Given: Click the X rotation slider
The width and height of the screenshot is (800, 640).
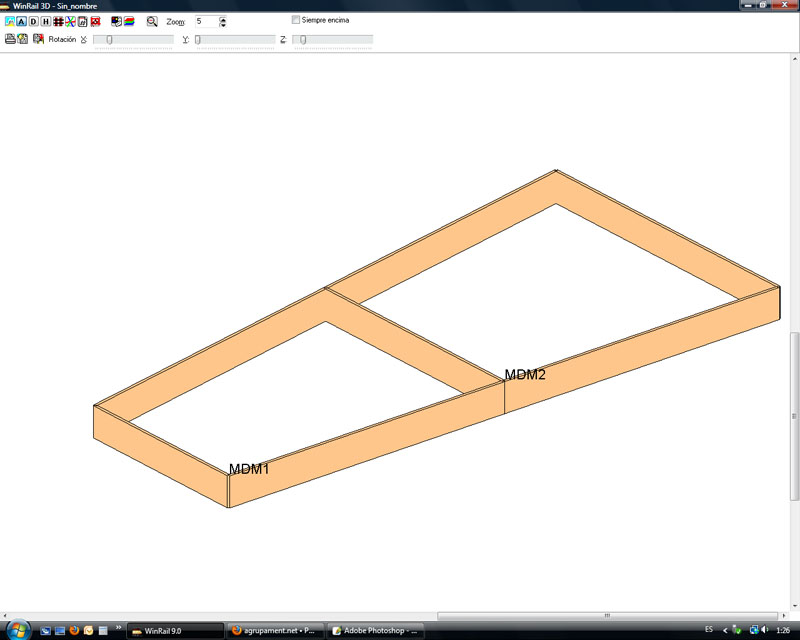Looking at the screenshot, I should tap(132, 40).
